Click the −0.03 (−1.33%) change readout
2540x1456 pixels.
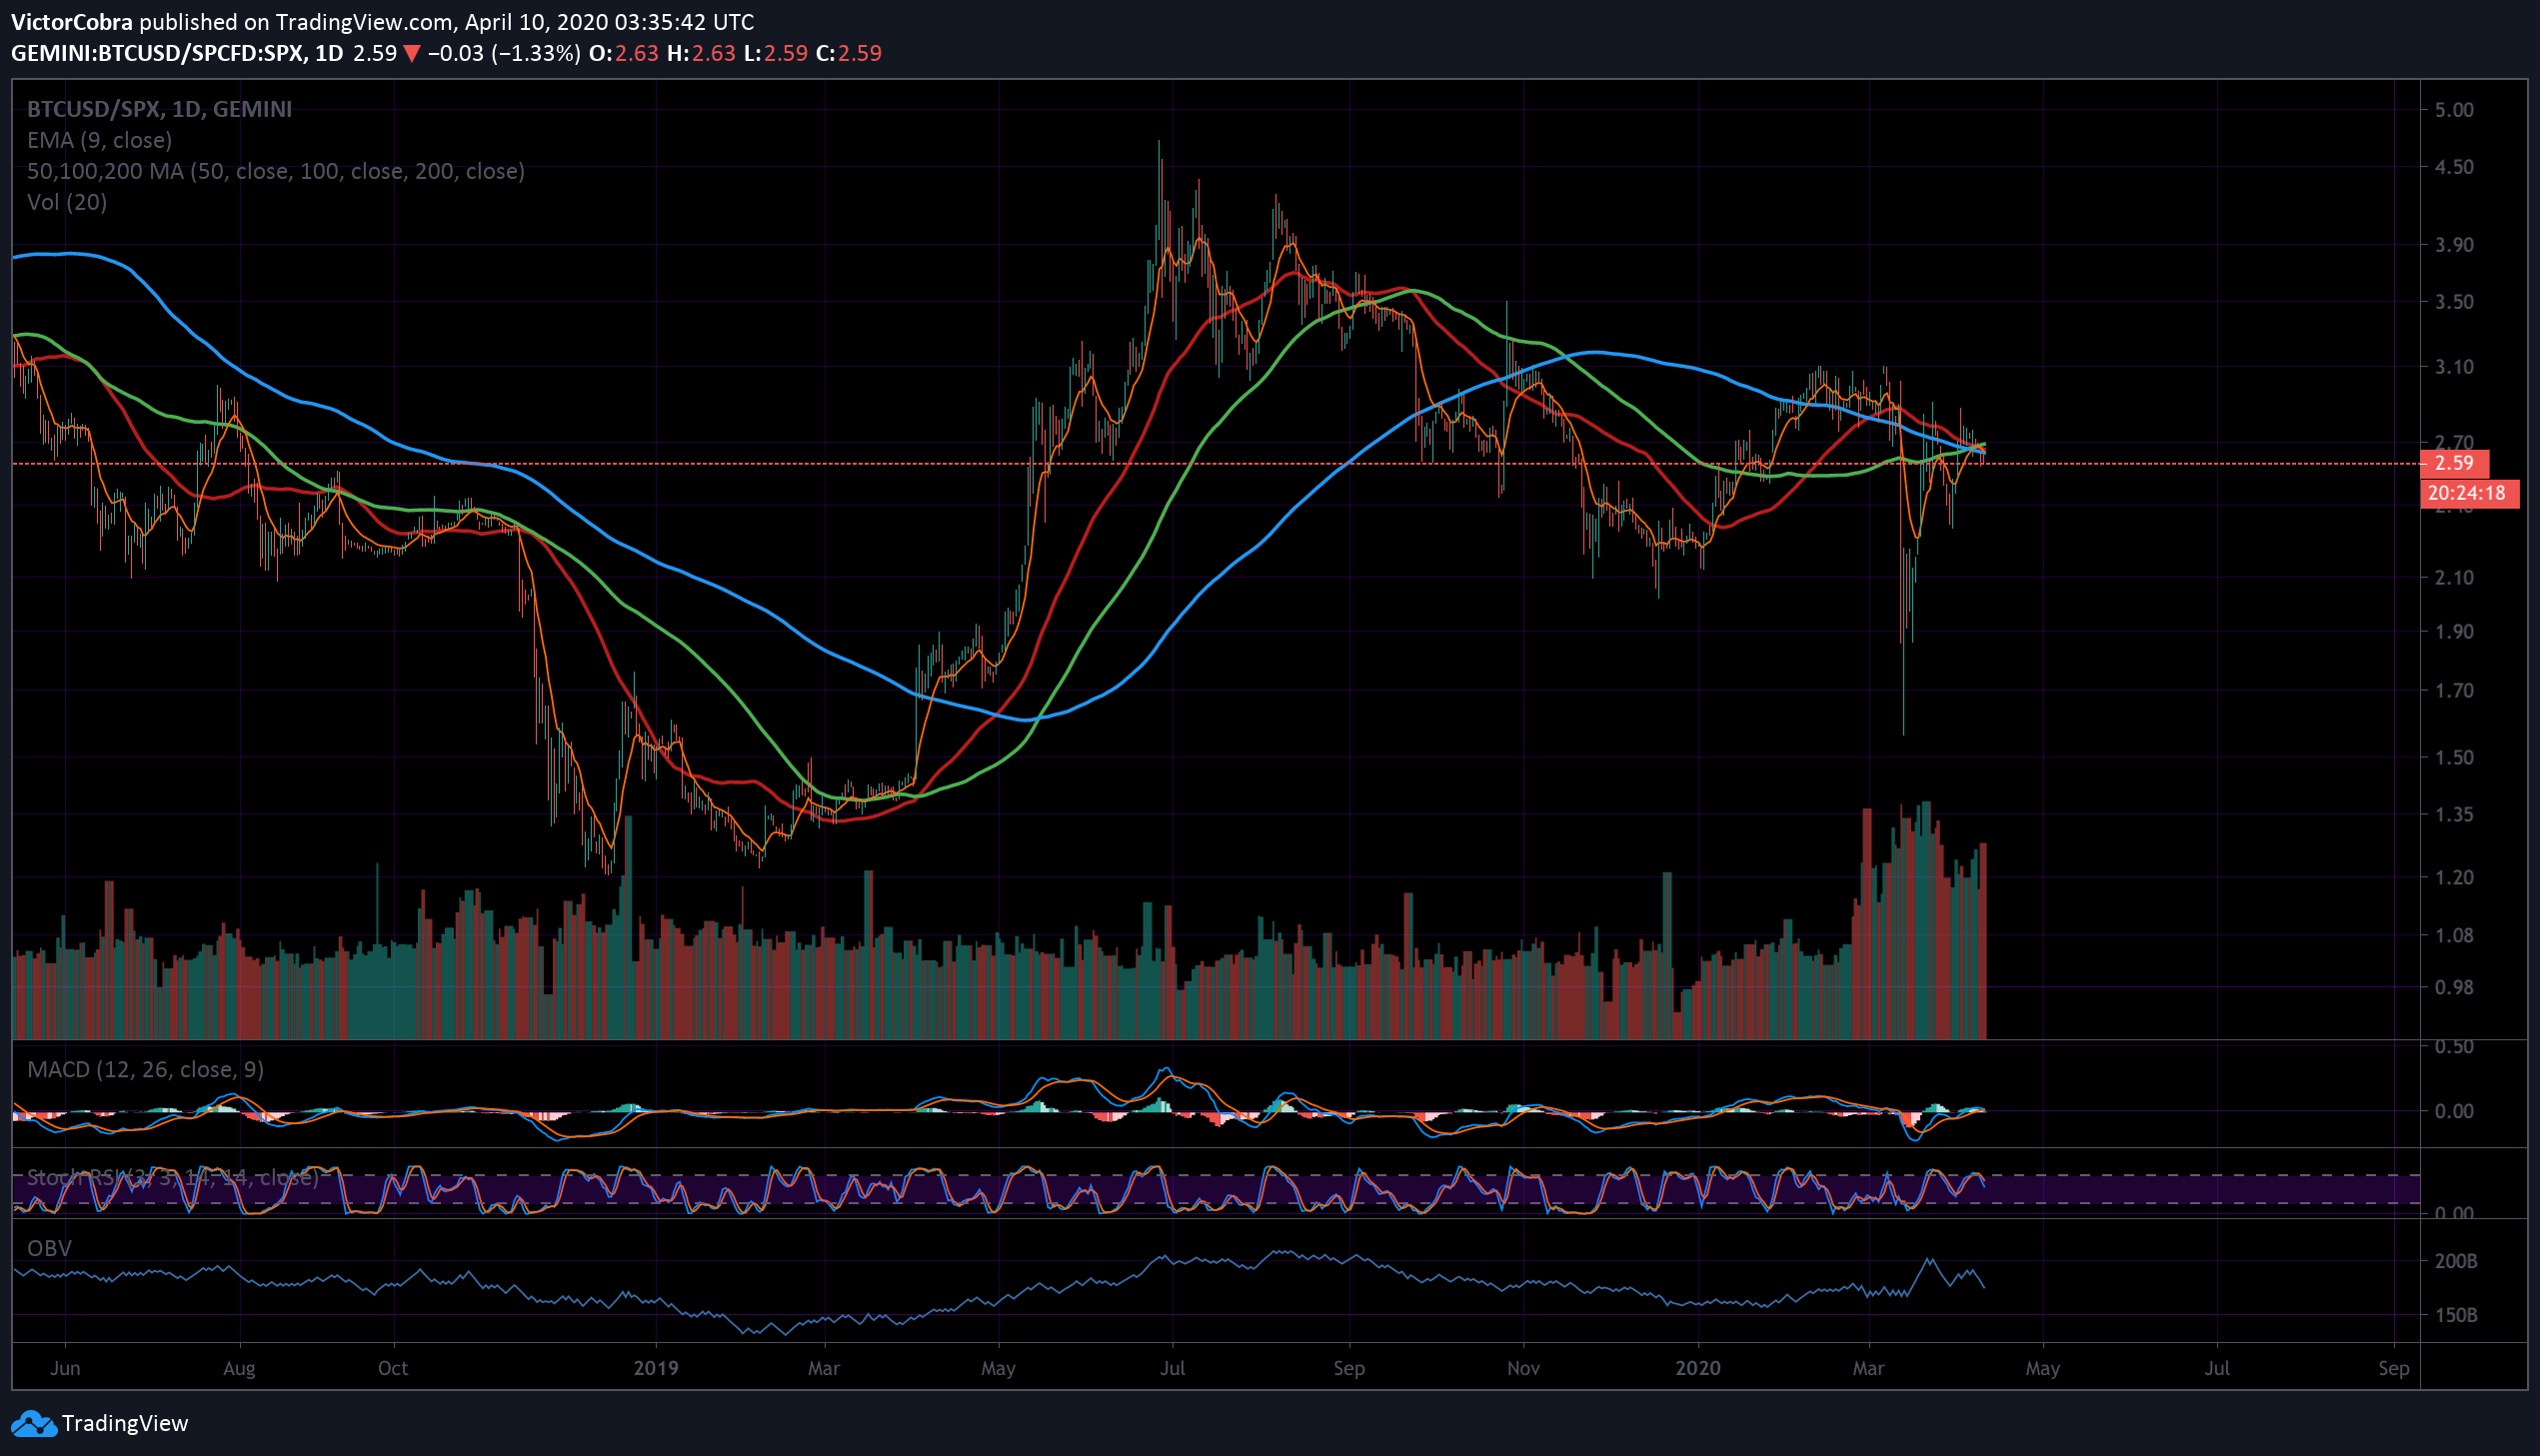(x=504, y=54)
